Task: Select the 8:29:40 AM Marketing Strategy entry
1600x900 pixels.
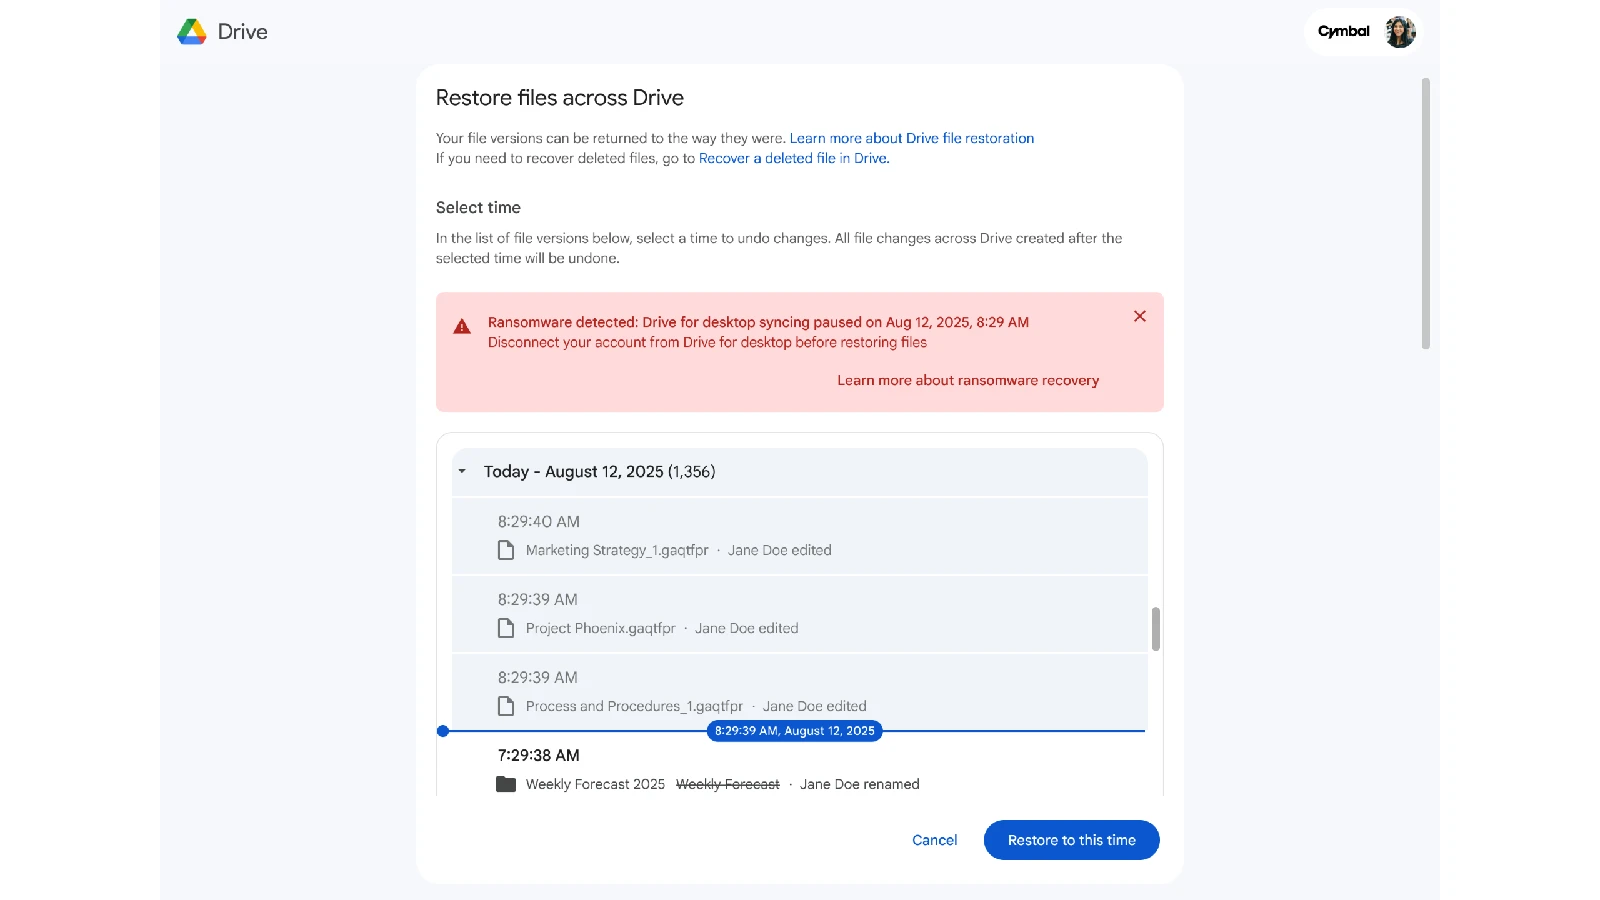Action: 798,535
